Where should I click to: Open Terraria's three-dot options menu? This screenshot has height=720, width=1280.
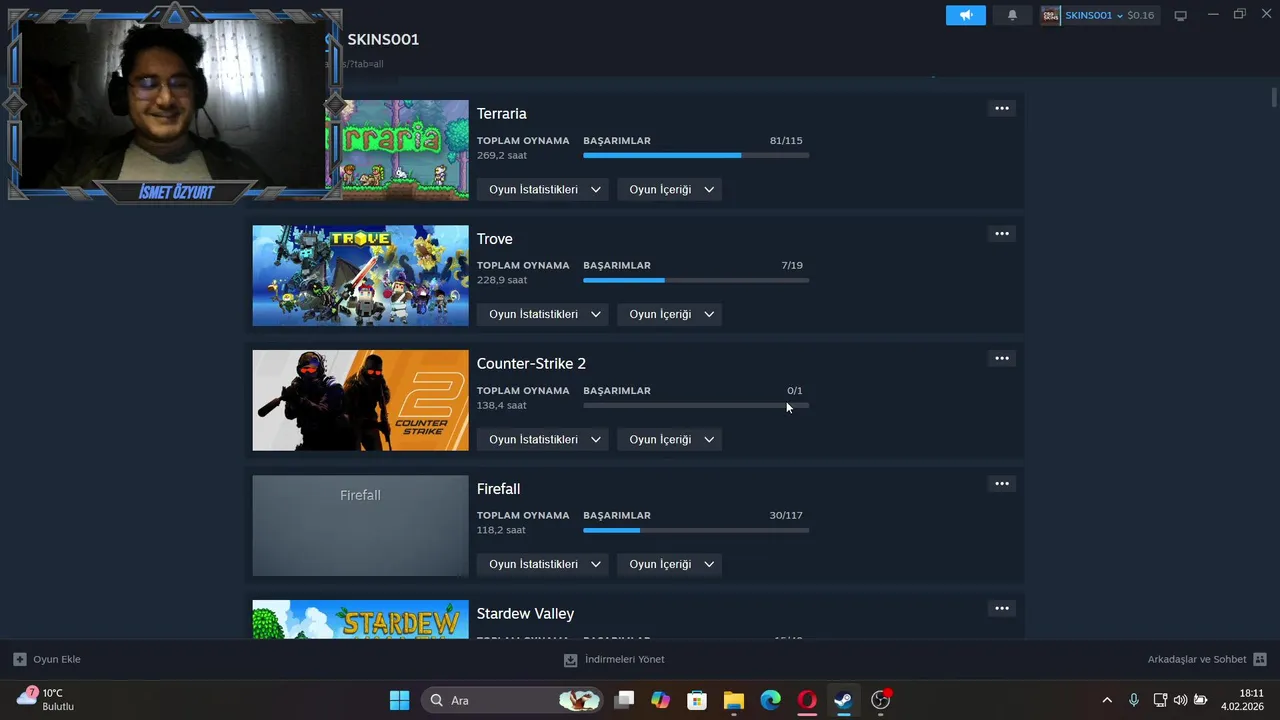pyautogui.click(x=1002, y=108)
